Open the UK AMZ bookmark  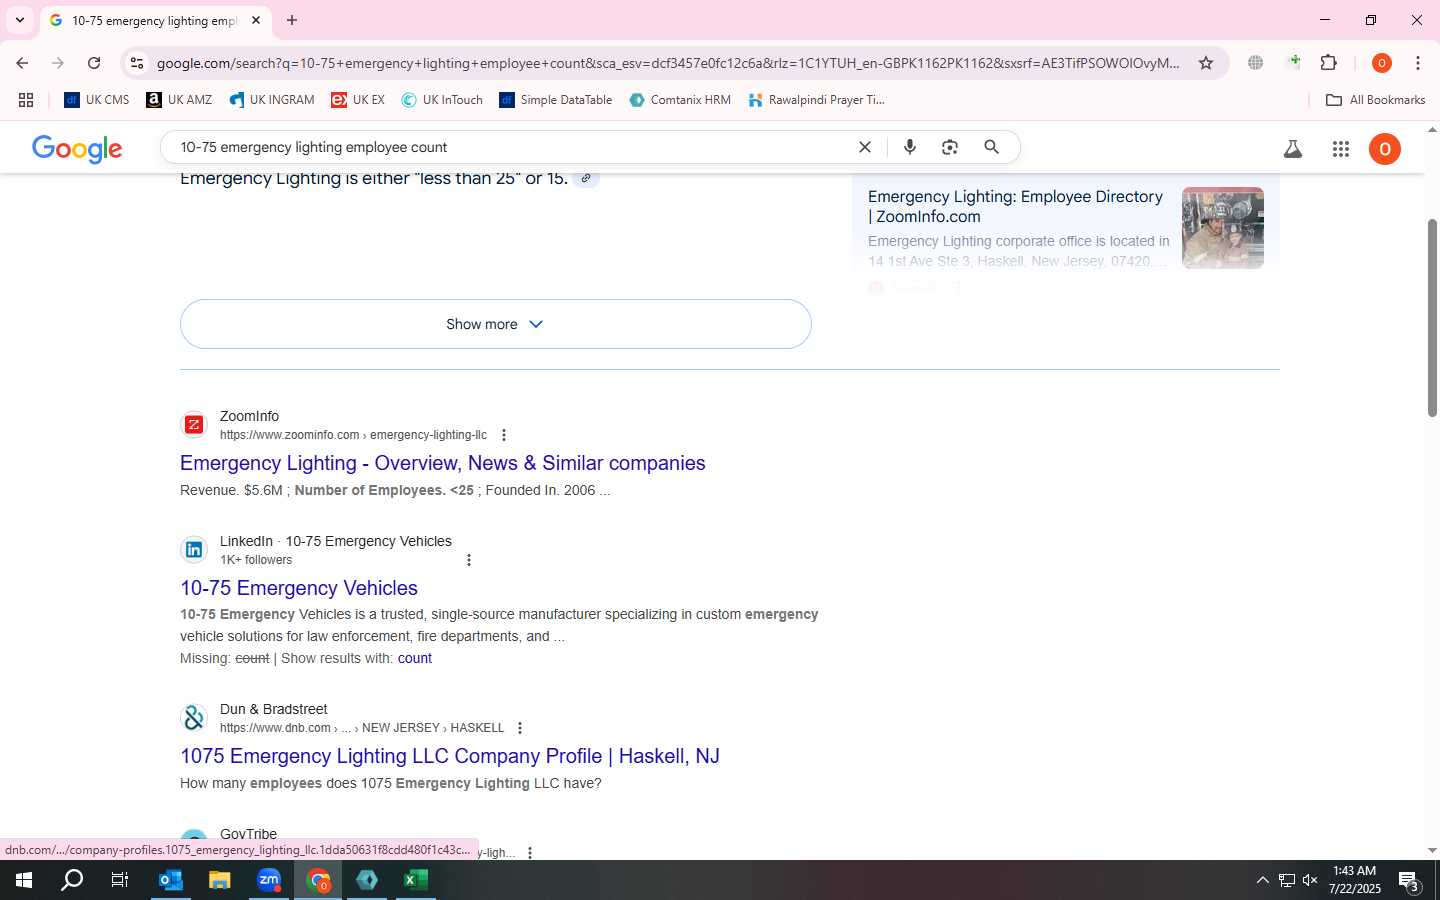point(180,100)
